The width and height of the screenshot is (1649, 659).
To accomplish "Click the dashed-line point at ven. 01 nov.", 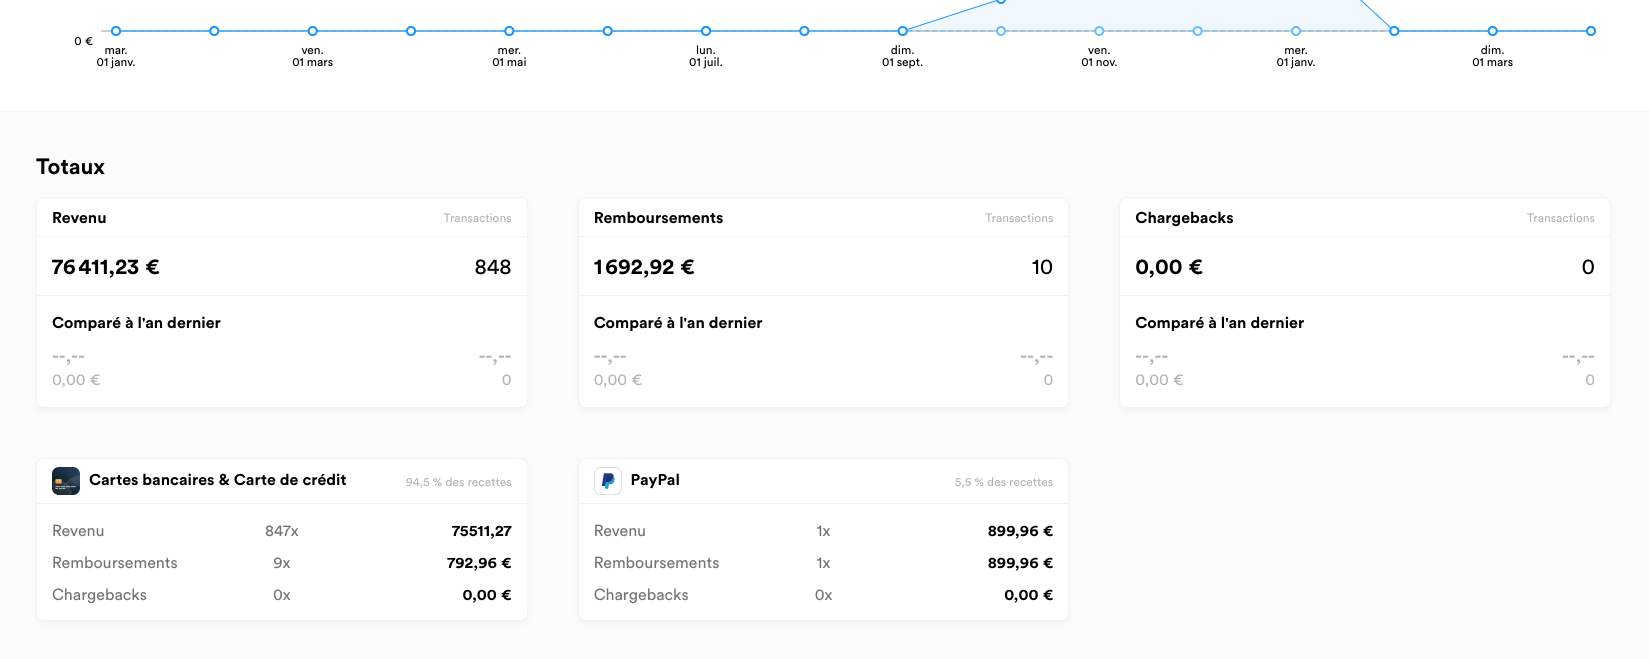I will 1099,31.
